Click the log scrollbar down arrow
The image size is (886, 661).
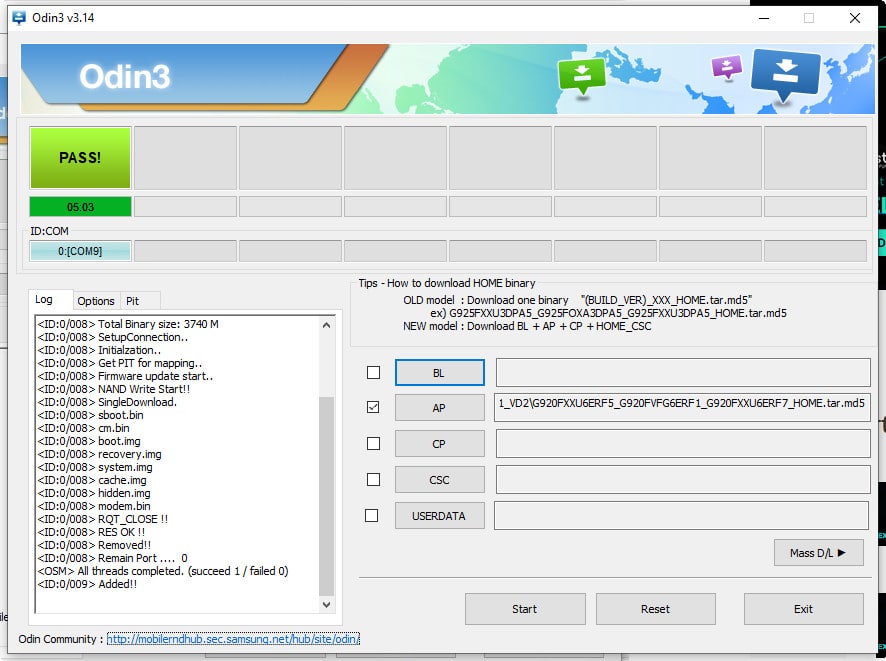point(326,605)
